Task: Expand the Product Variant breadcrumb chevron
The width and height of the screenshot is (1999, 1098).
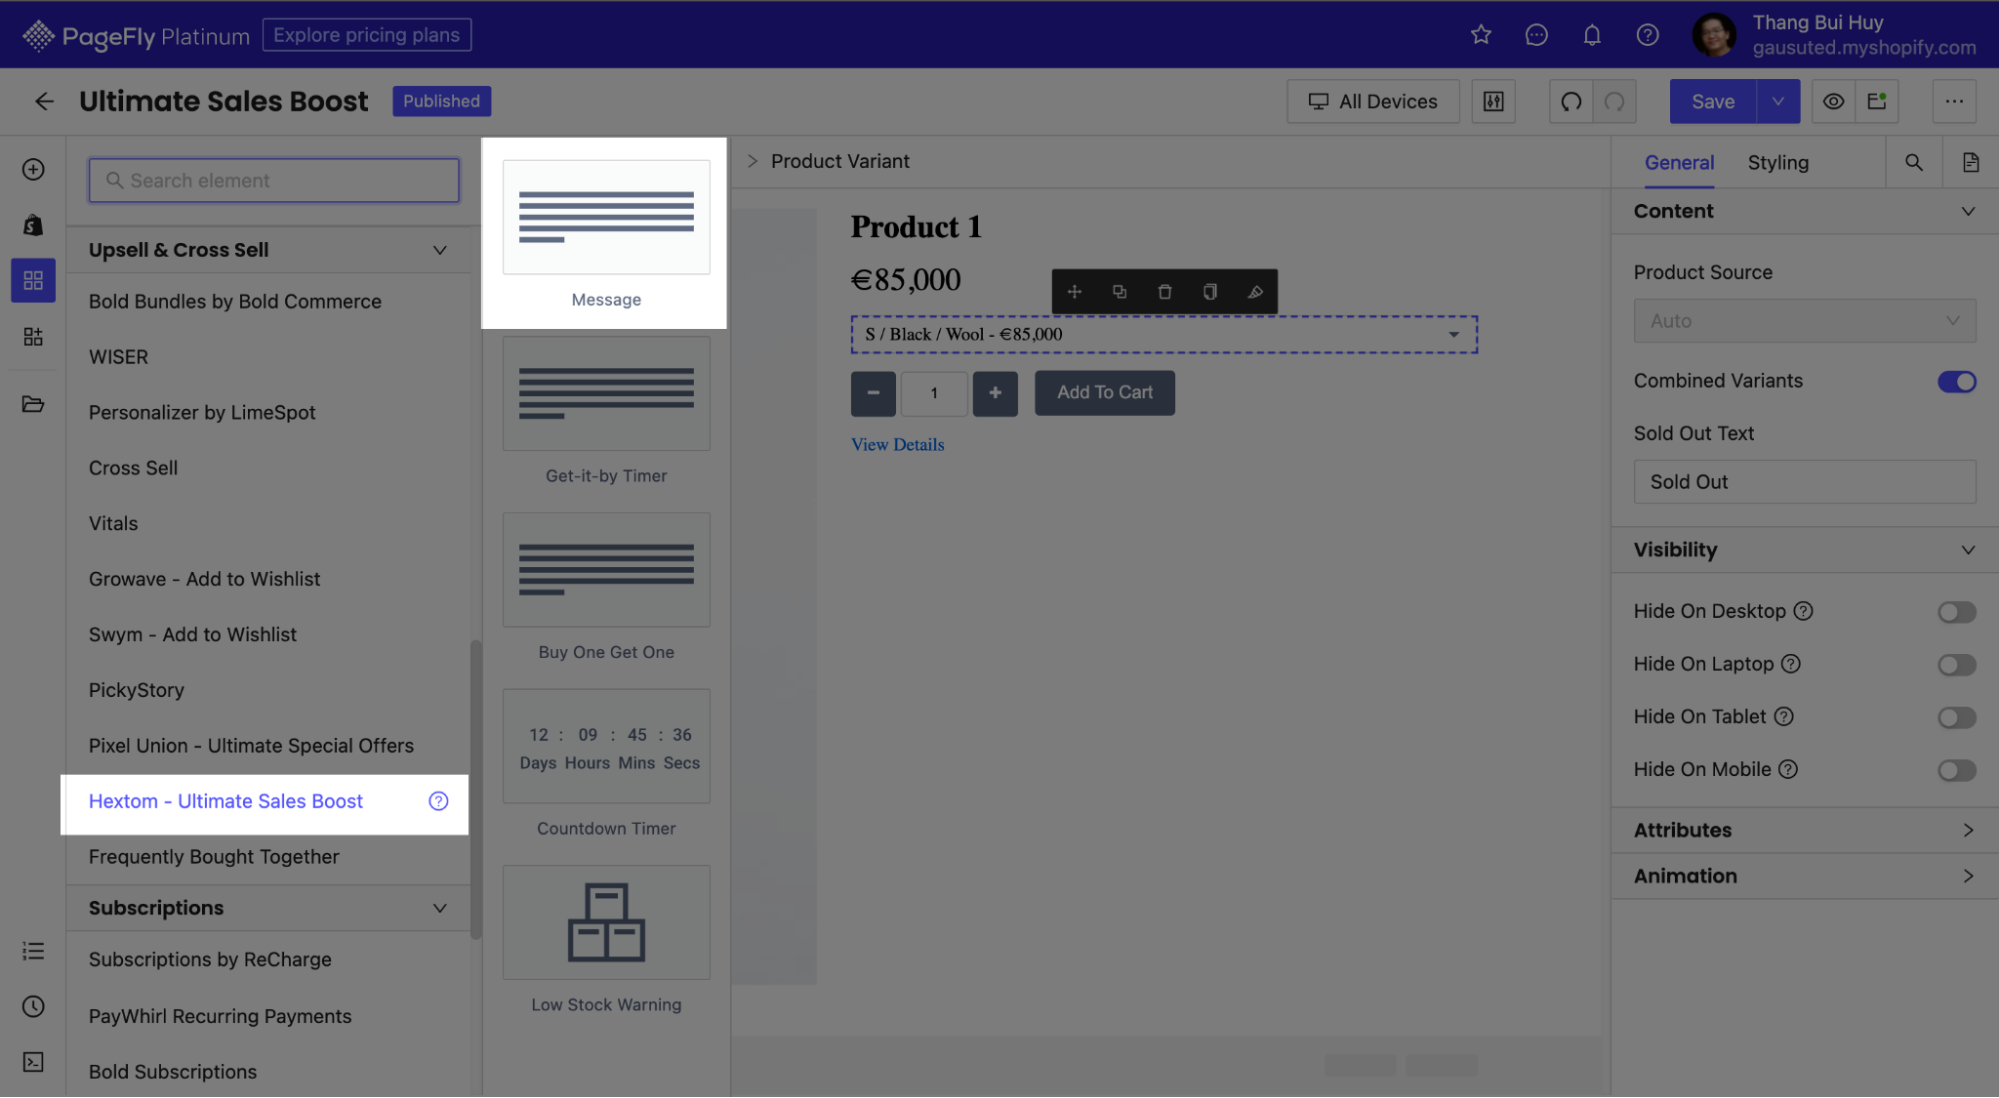Action: click(752, 161)
